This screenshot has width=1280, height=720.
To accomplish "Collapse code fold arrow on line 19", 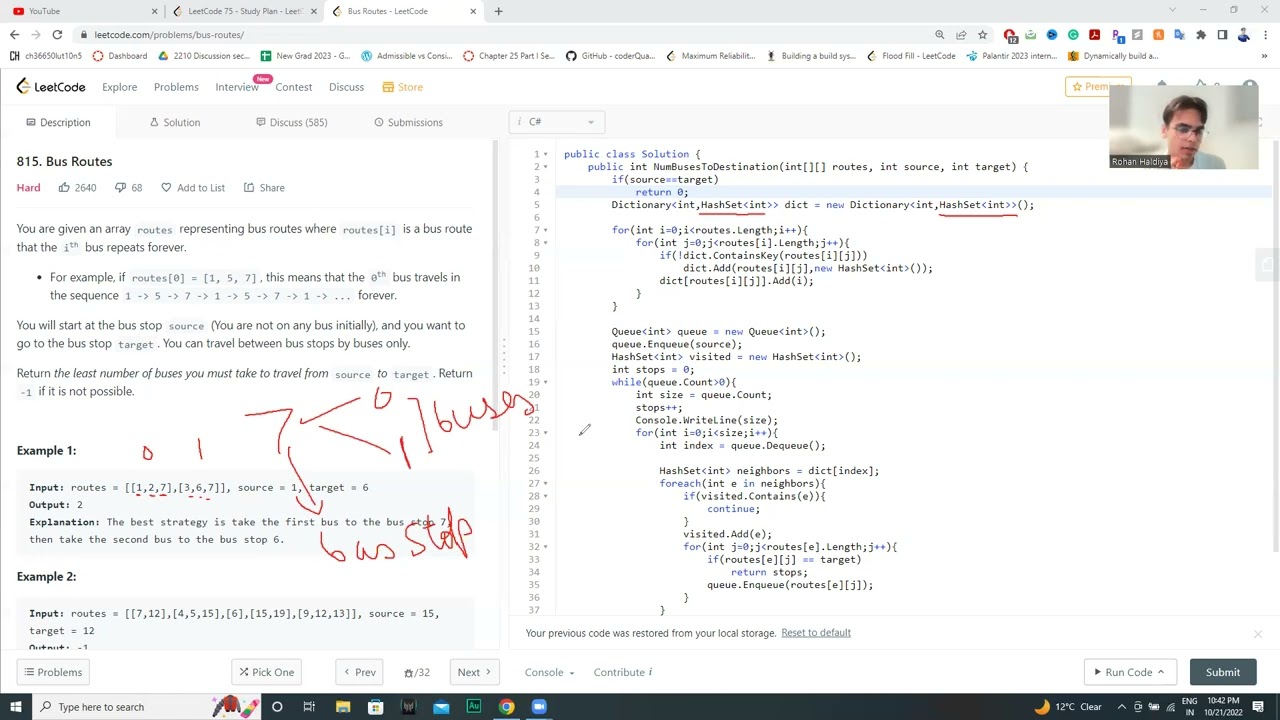I will point(546,382).
